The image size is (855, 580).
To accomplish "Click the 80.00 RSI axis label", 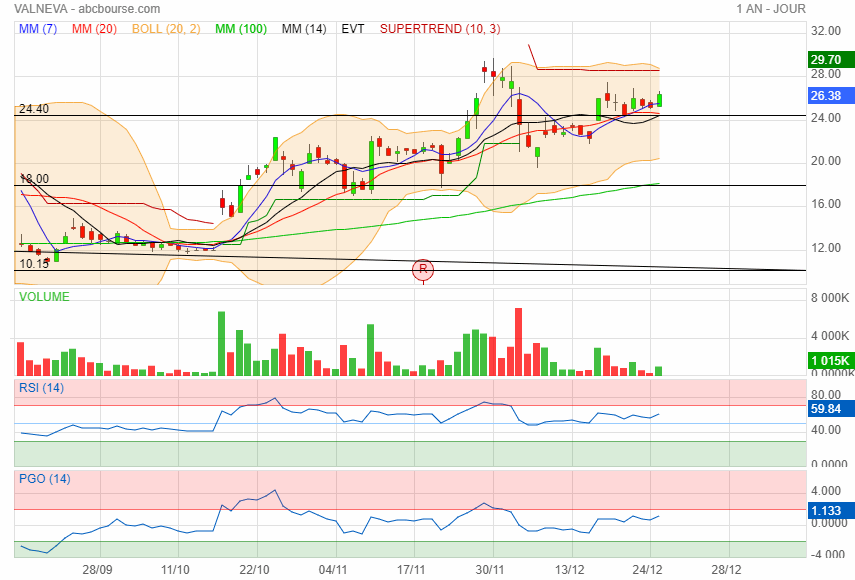I will [826, 395].
